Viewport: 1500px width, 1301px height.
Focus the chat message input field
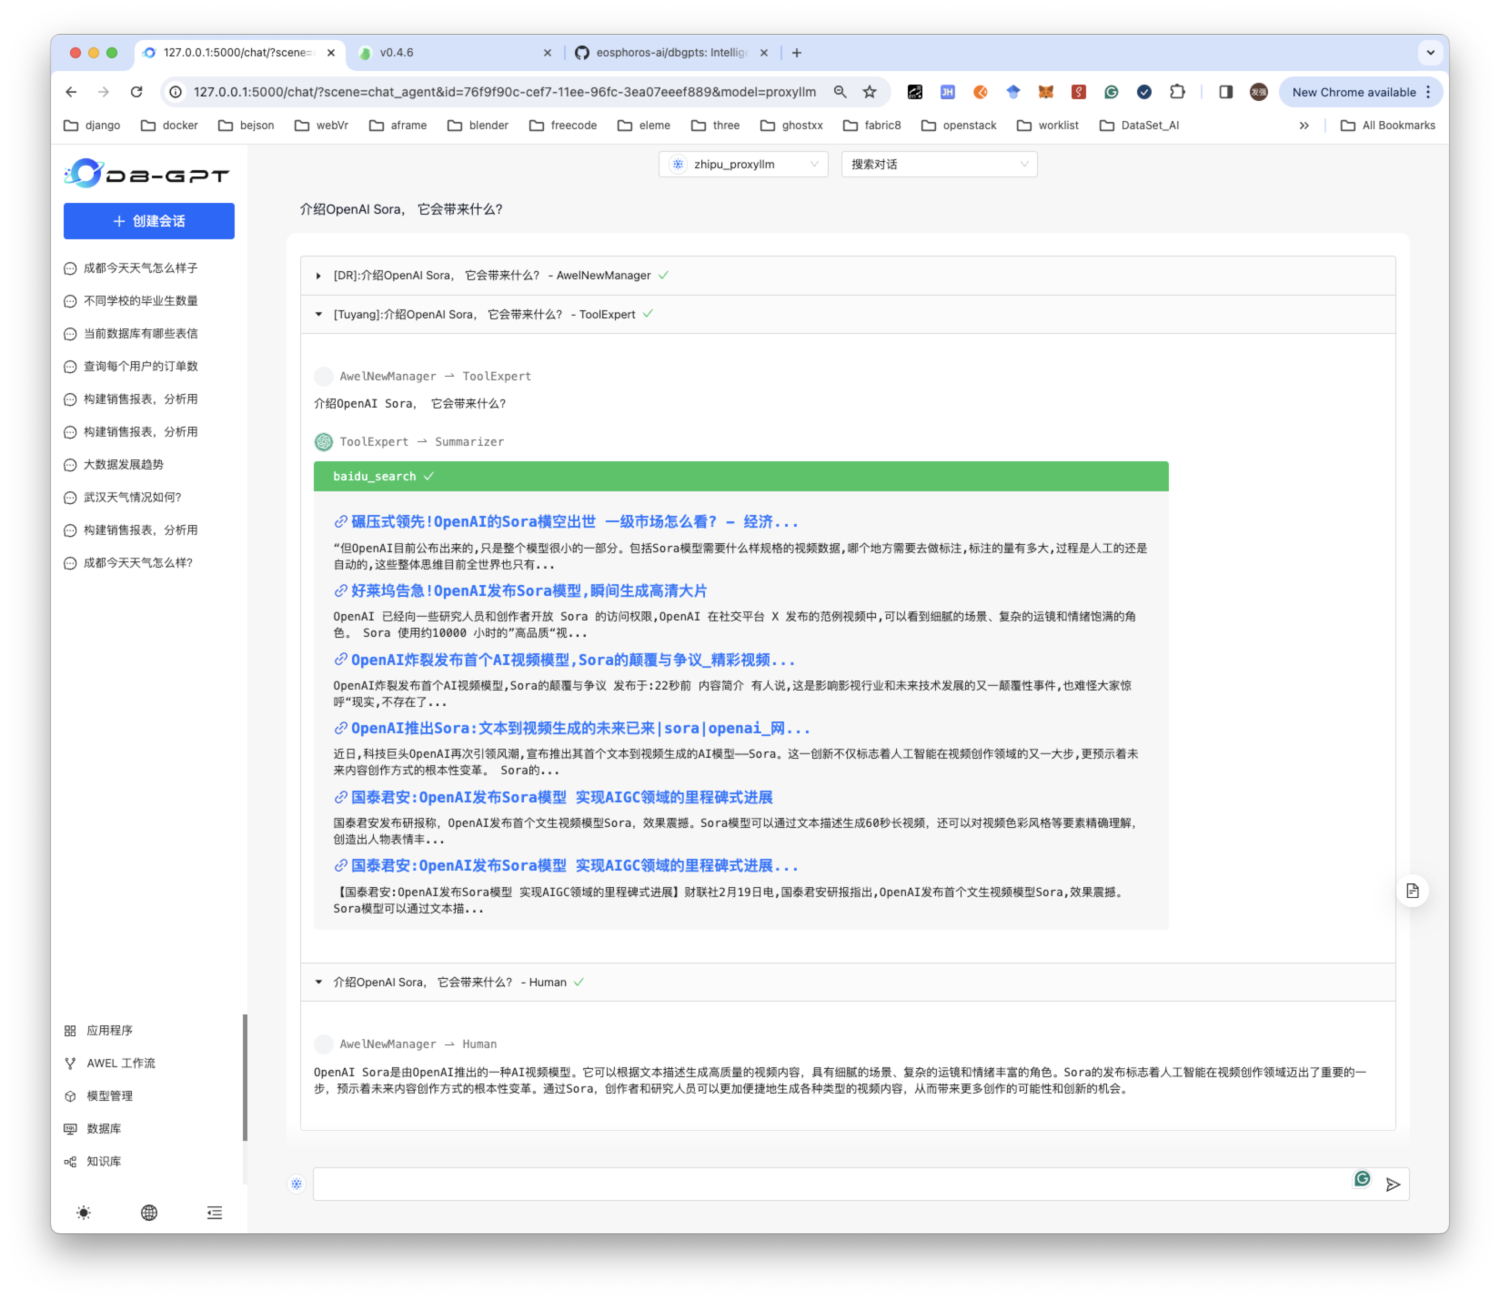[830, 1184]
